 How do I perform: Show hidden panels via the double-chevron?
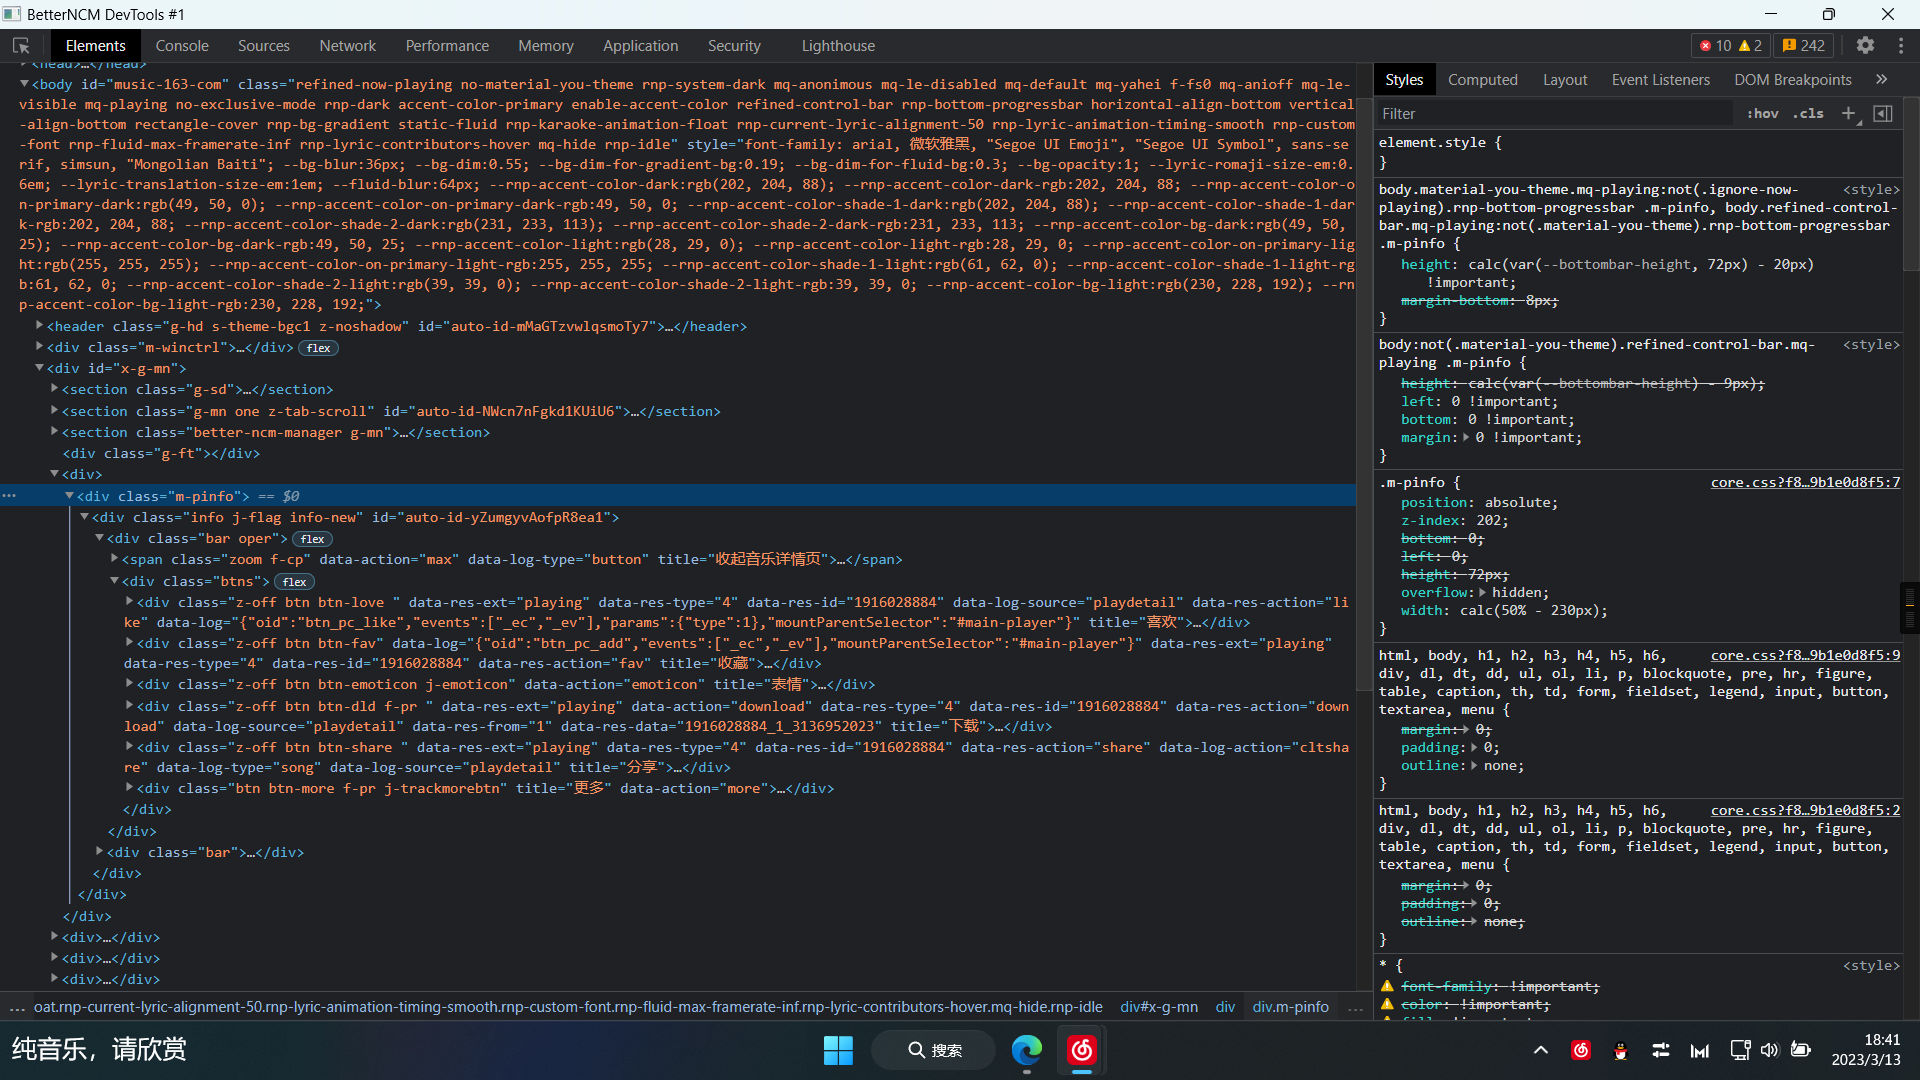(x=1882, y=79)
